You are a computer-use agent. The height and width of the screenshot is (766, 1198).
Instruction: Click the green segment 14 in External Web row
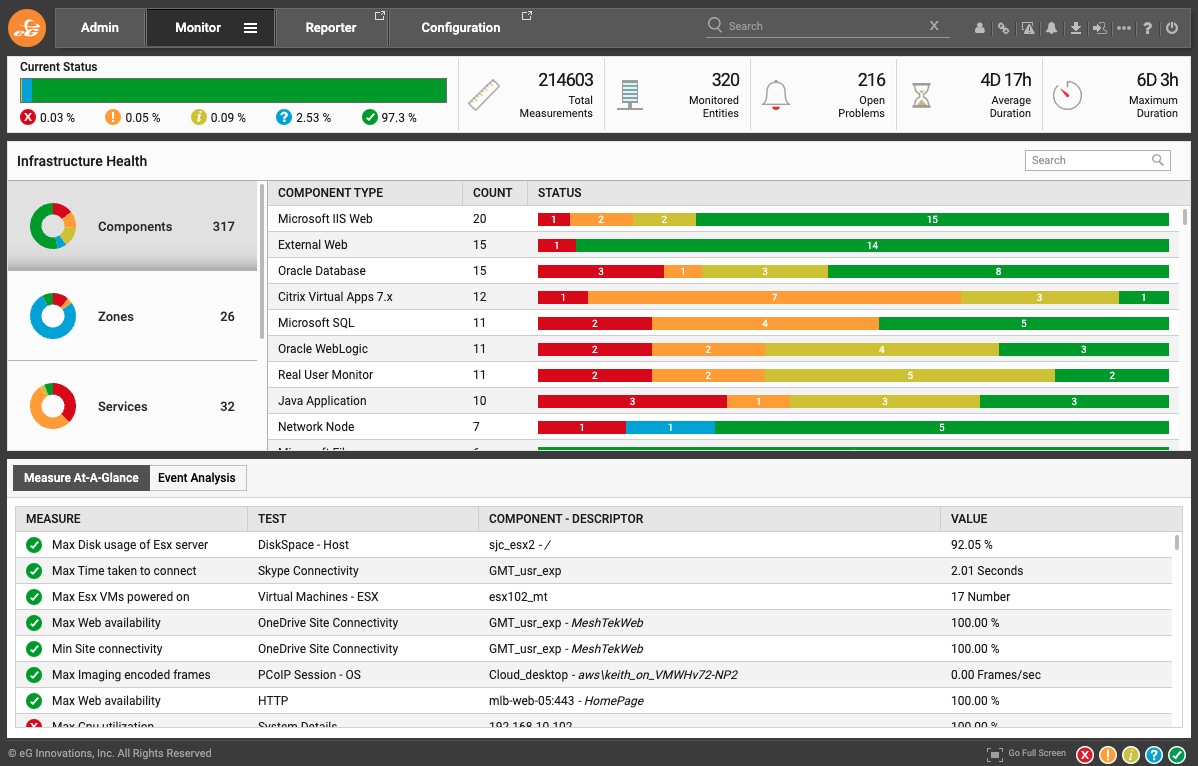pos(872,245)
